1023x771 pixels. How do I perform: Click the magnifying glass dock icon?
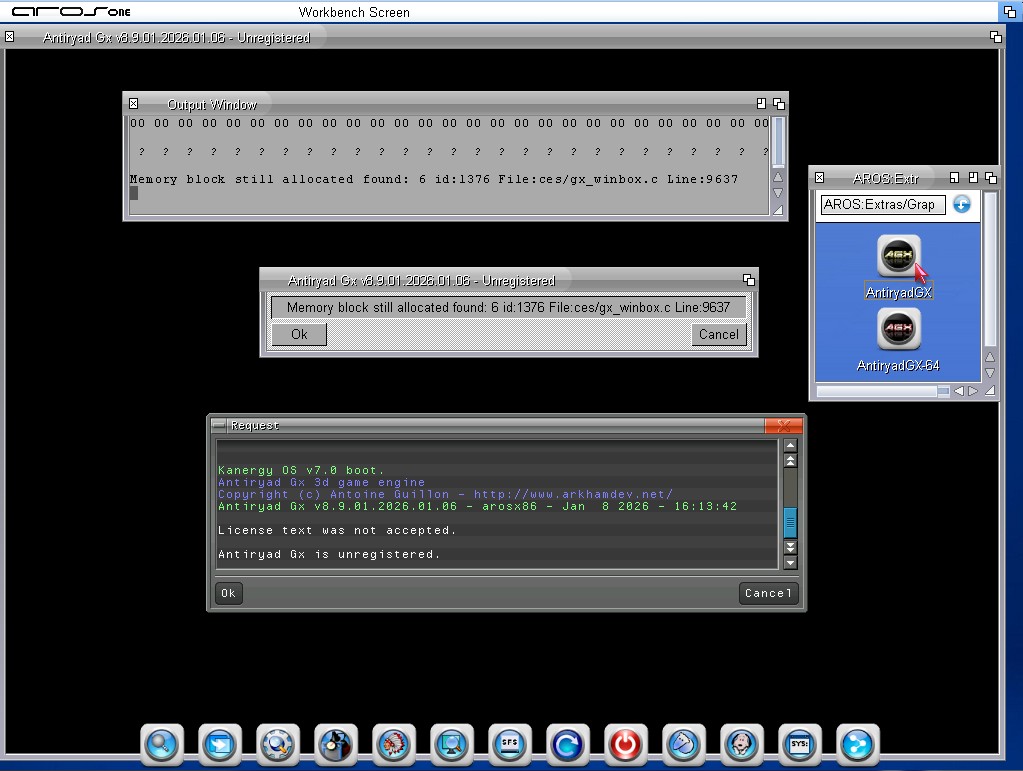tap(160, 743)
